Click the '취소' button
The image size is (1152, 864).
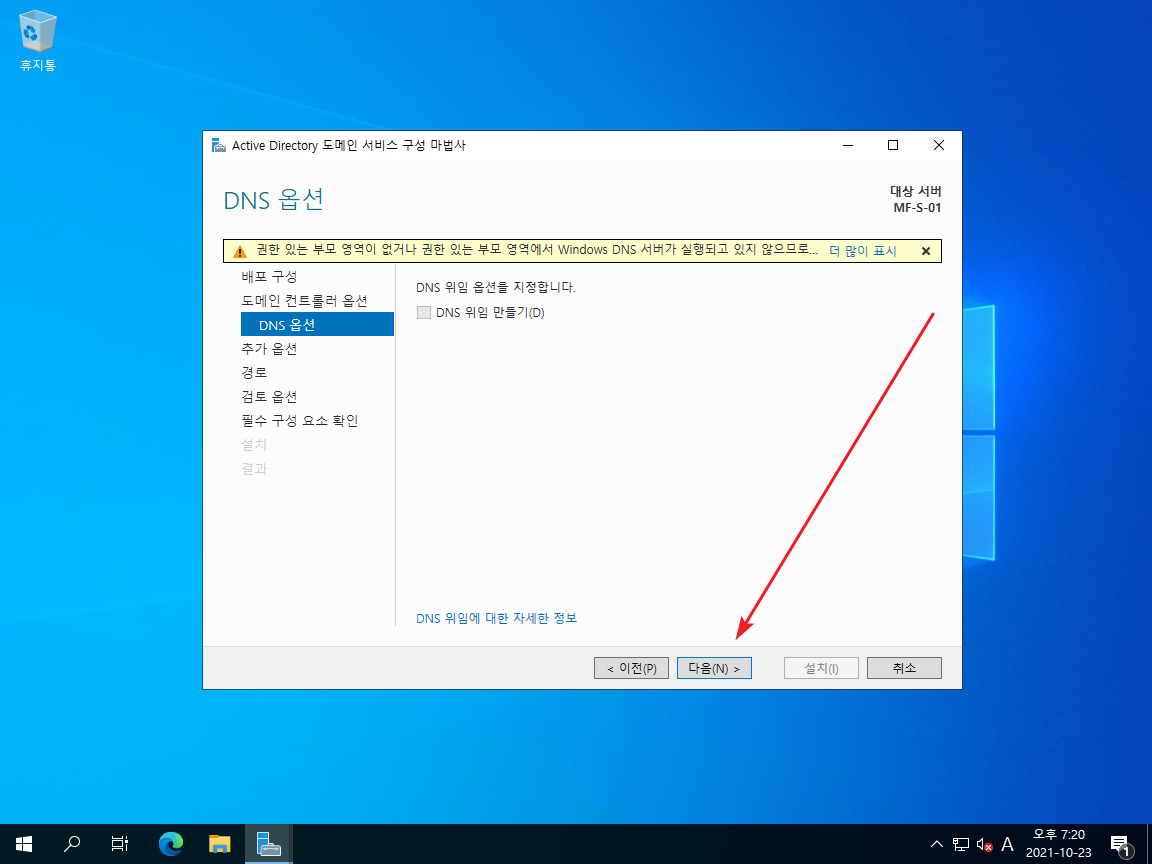pyautogui.click(x=904, y=668)
